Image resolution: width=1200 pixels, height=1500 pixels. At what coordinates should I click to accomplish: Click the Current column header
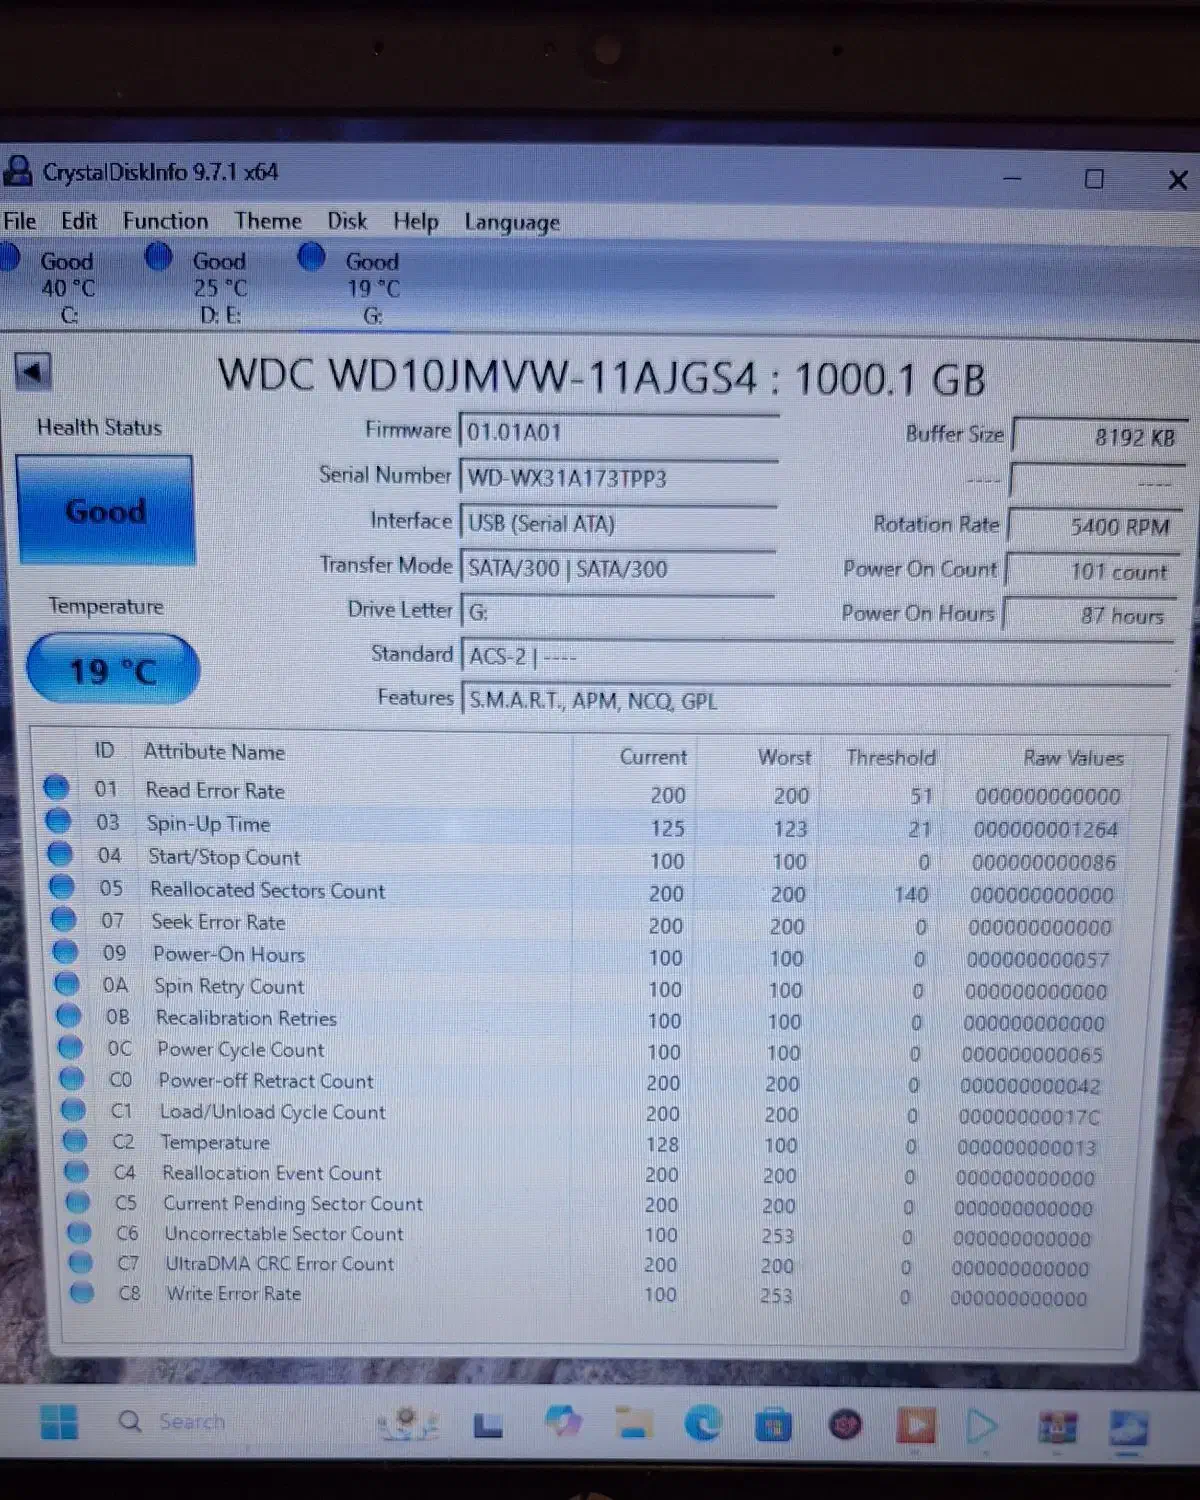coord(653,757)
